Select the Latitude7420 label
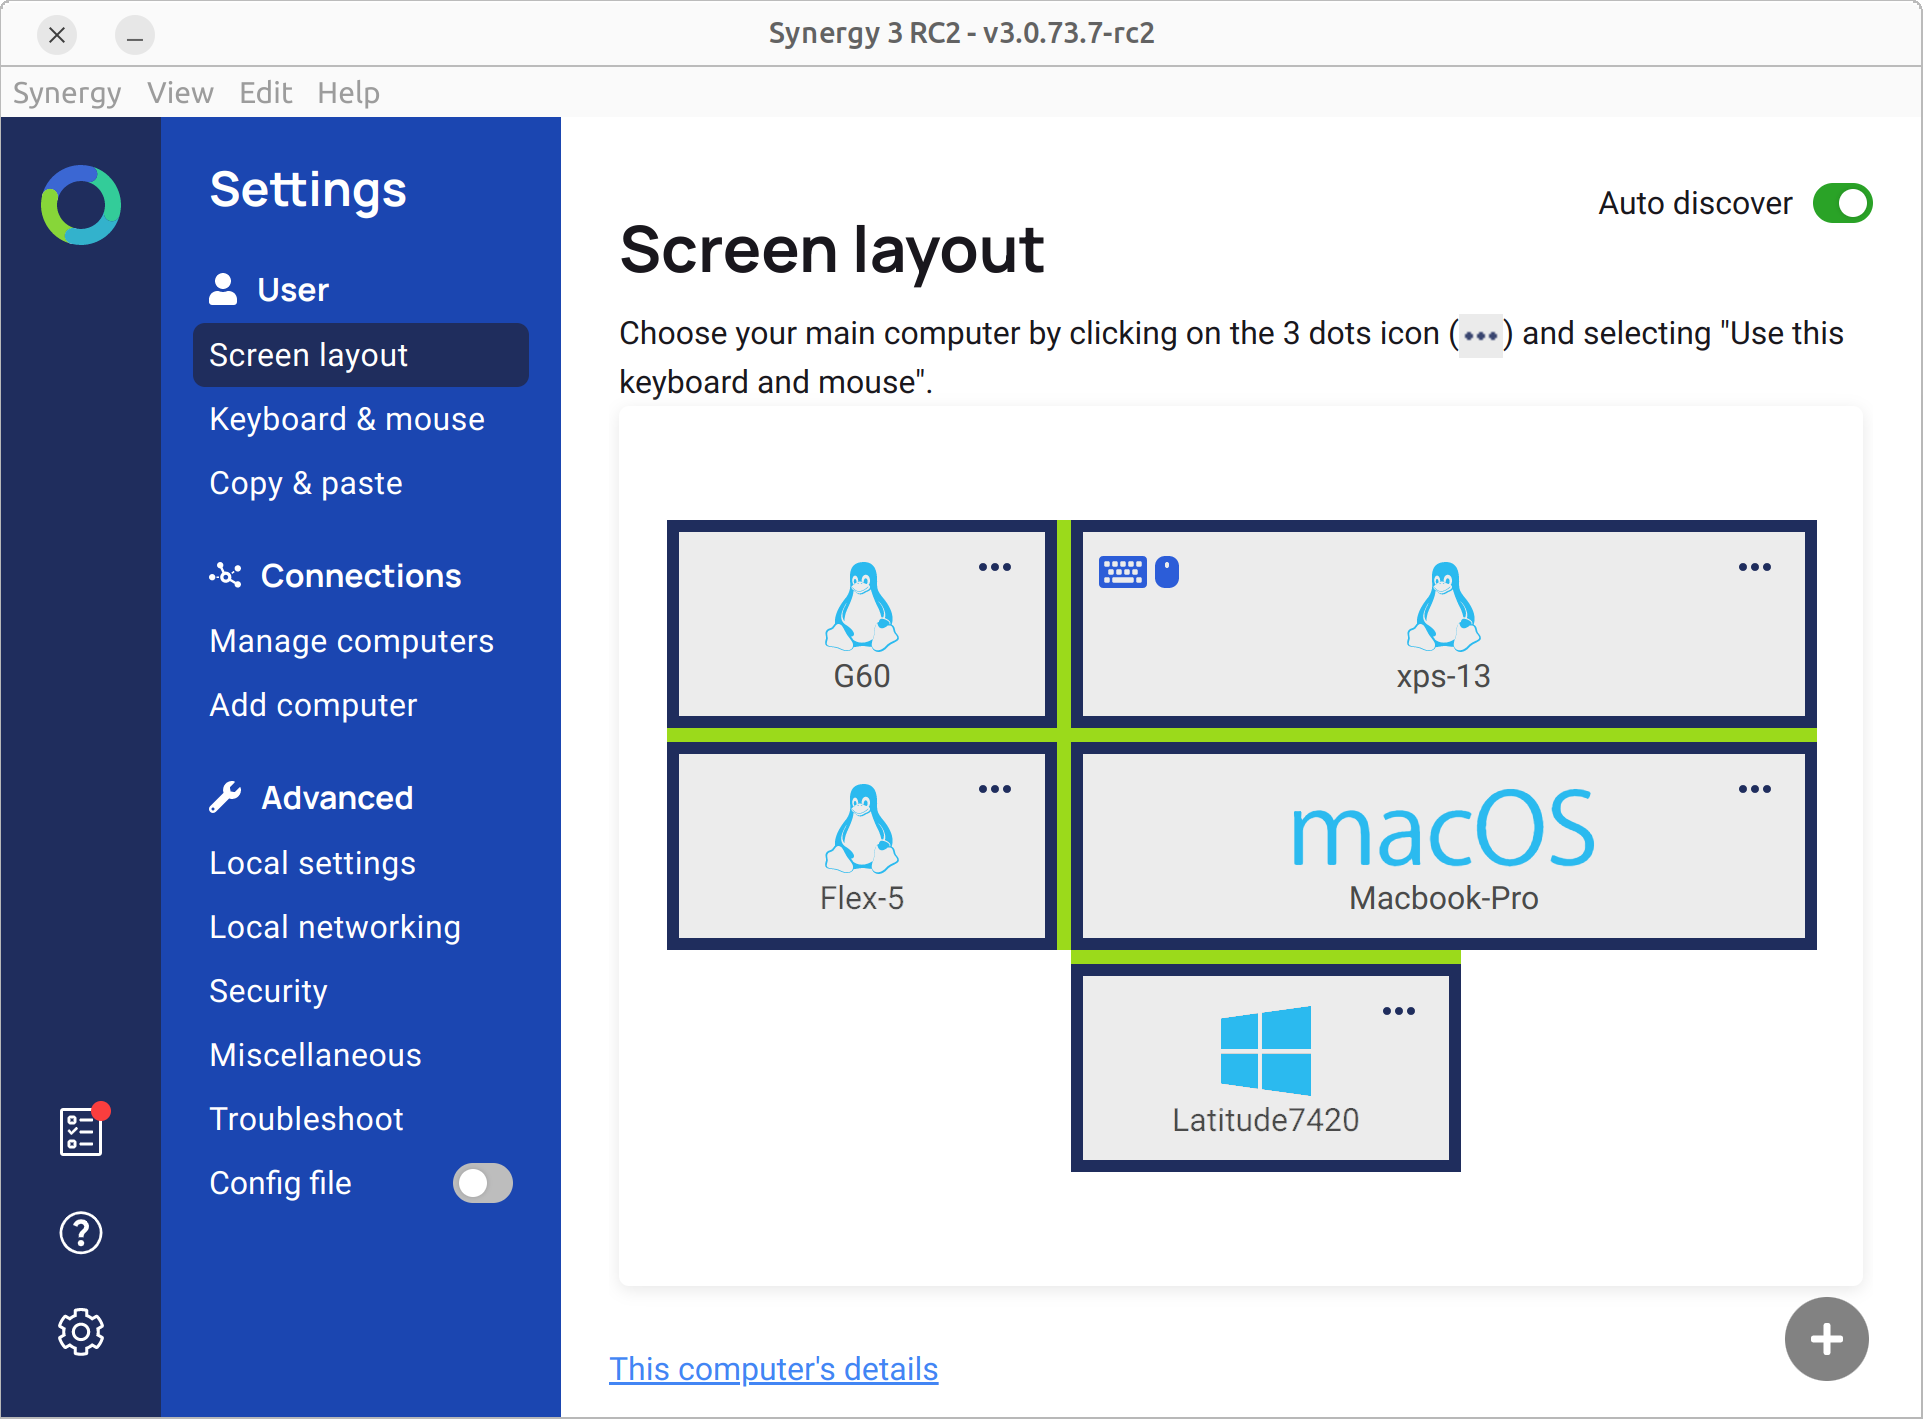 (x=1266, y=1121)
